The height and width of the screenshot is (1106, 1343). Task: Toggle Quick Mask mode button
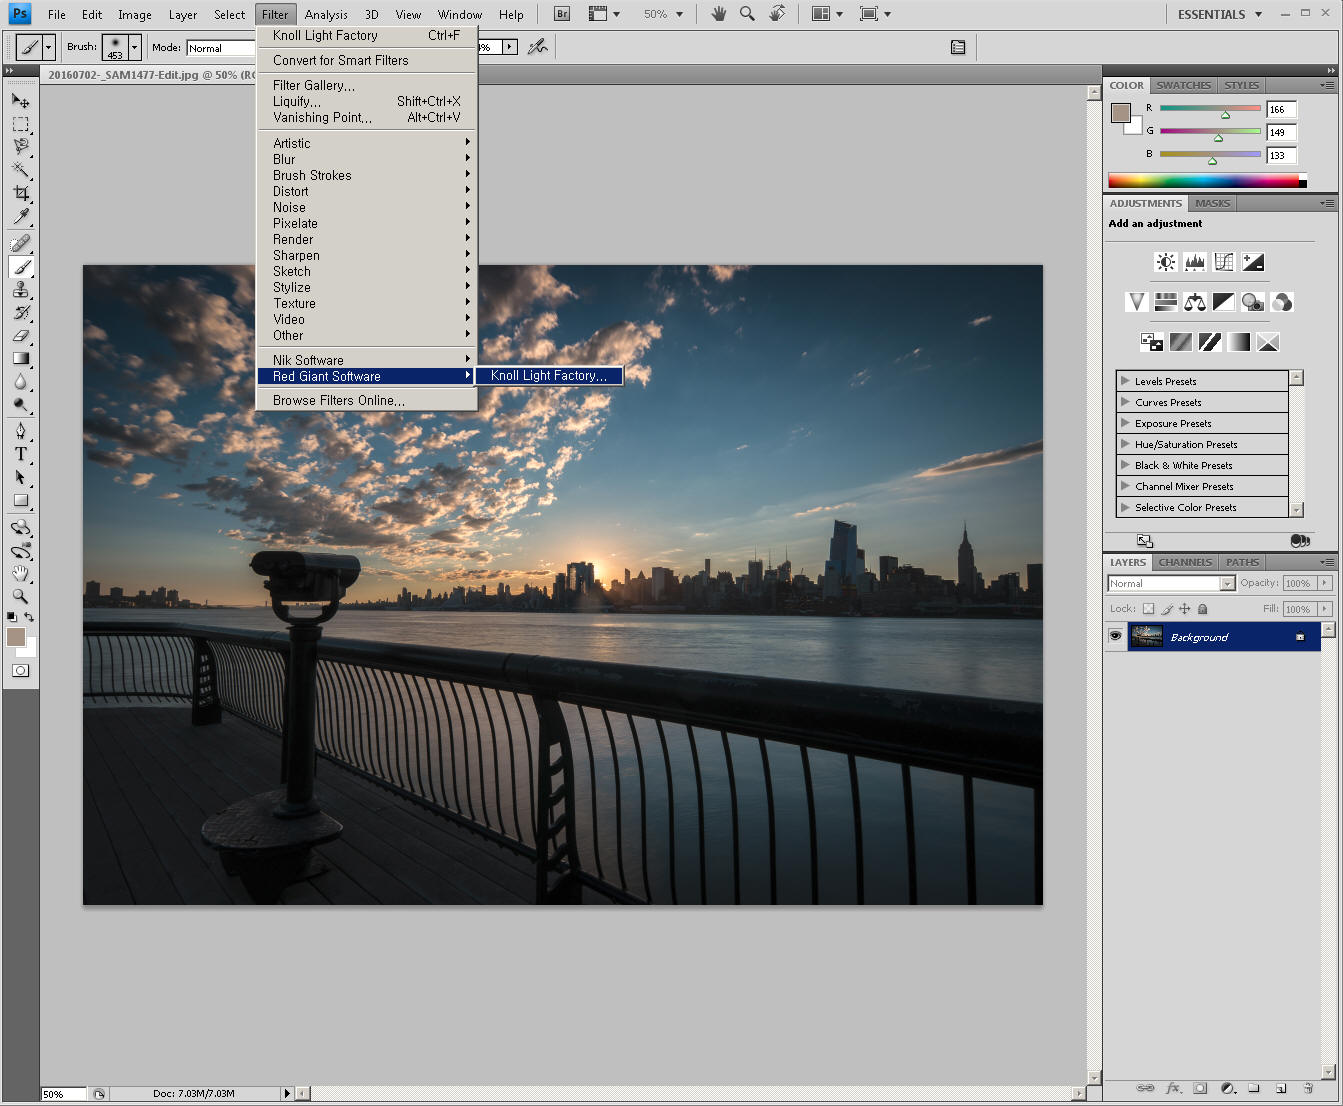[x=20, y=671]
